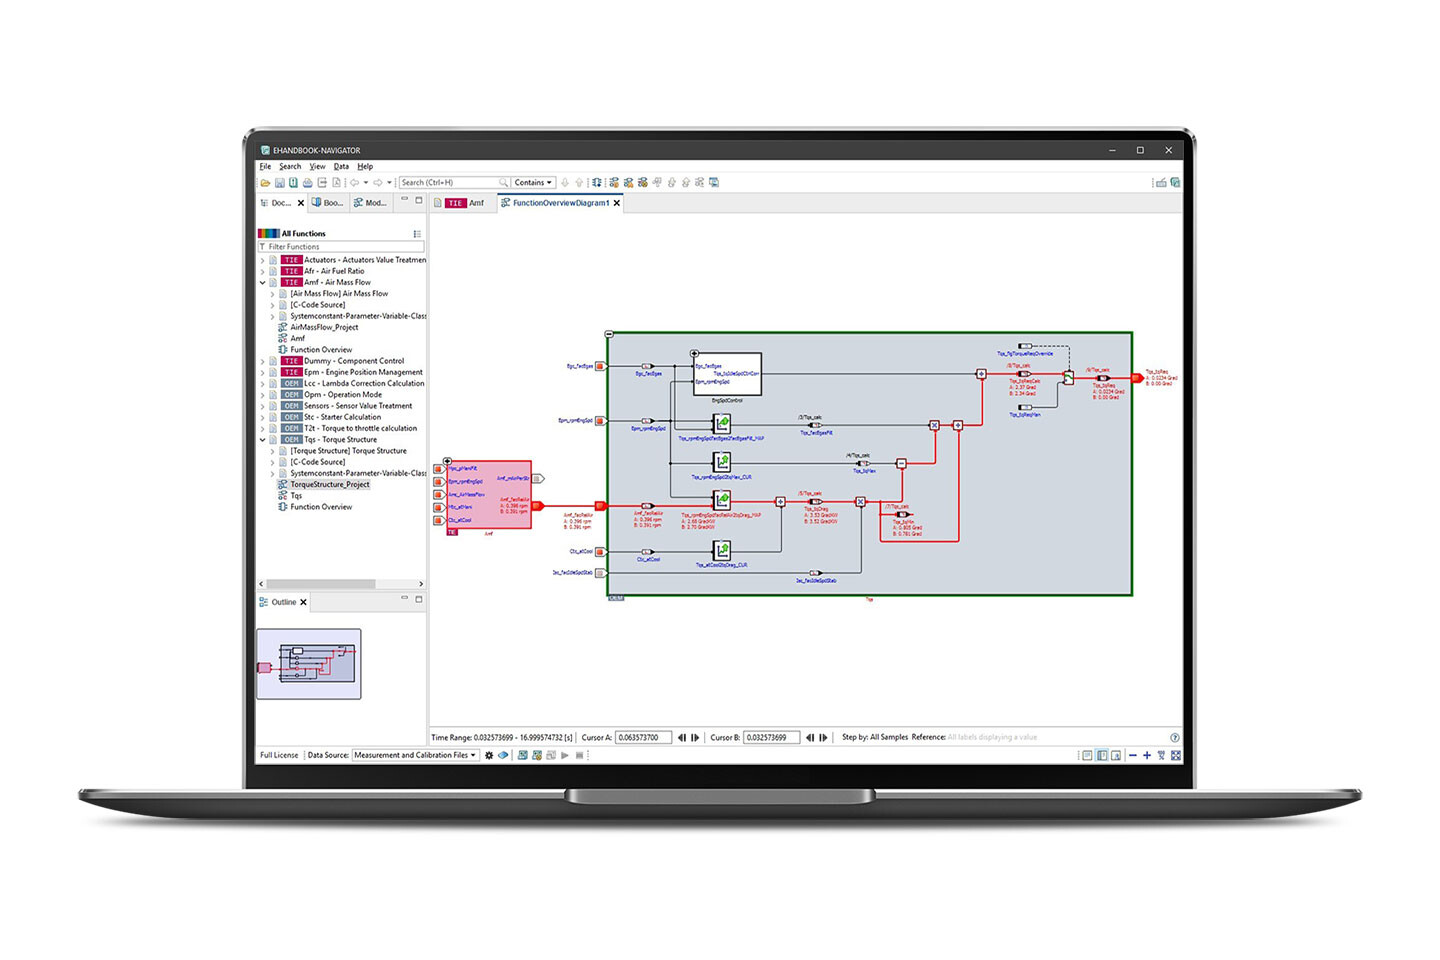Image resolution: width=1440 pixels, height=960 pixels.
Task: Switch to the Amf editor tab
Action: tap(465, 203)
